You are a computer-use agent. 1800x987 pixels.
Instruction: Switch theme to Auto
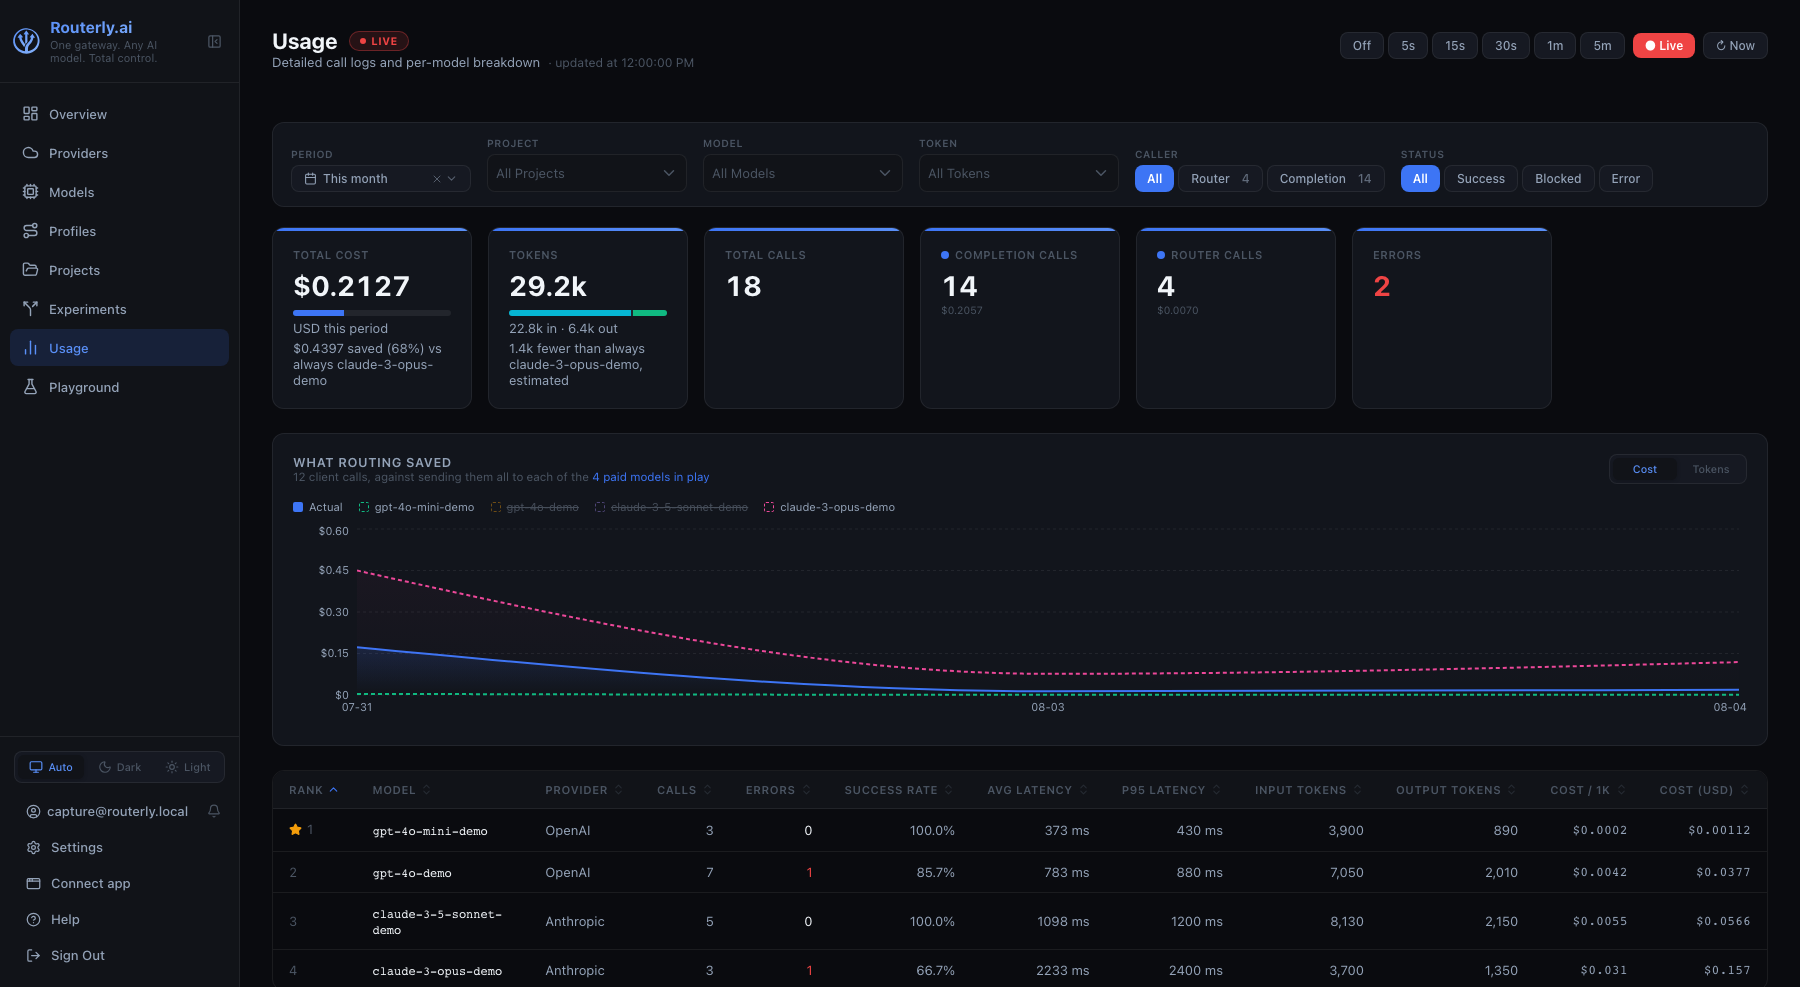point(51,767)
